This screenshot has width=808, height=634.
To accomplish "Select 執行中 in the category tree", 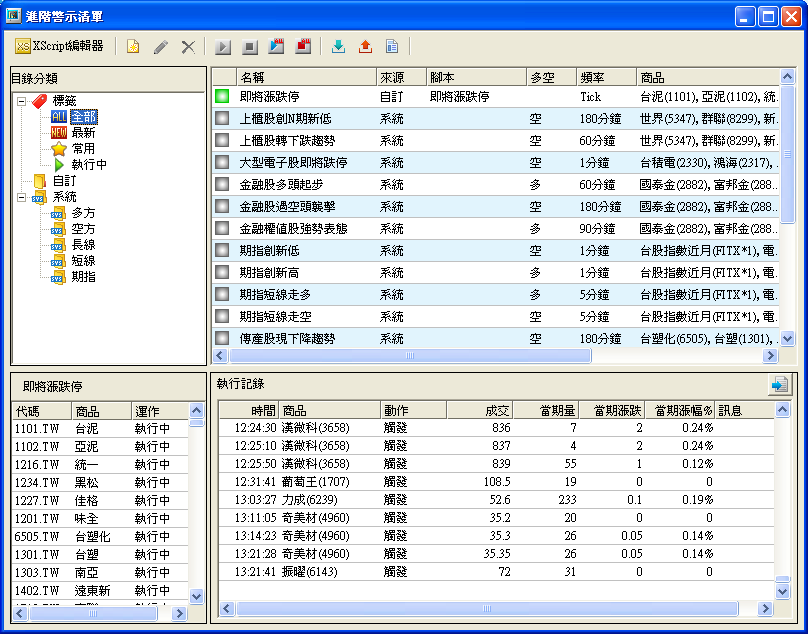I will click(88, 165).
